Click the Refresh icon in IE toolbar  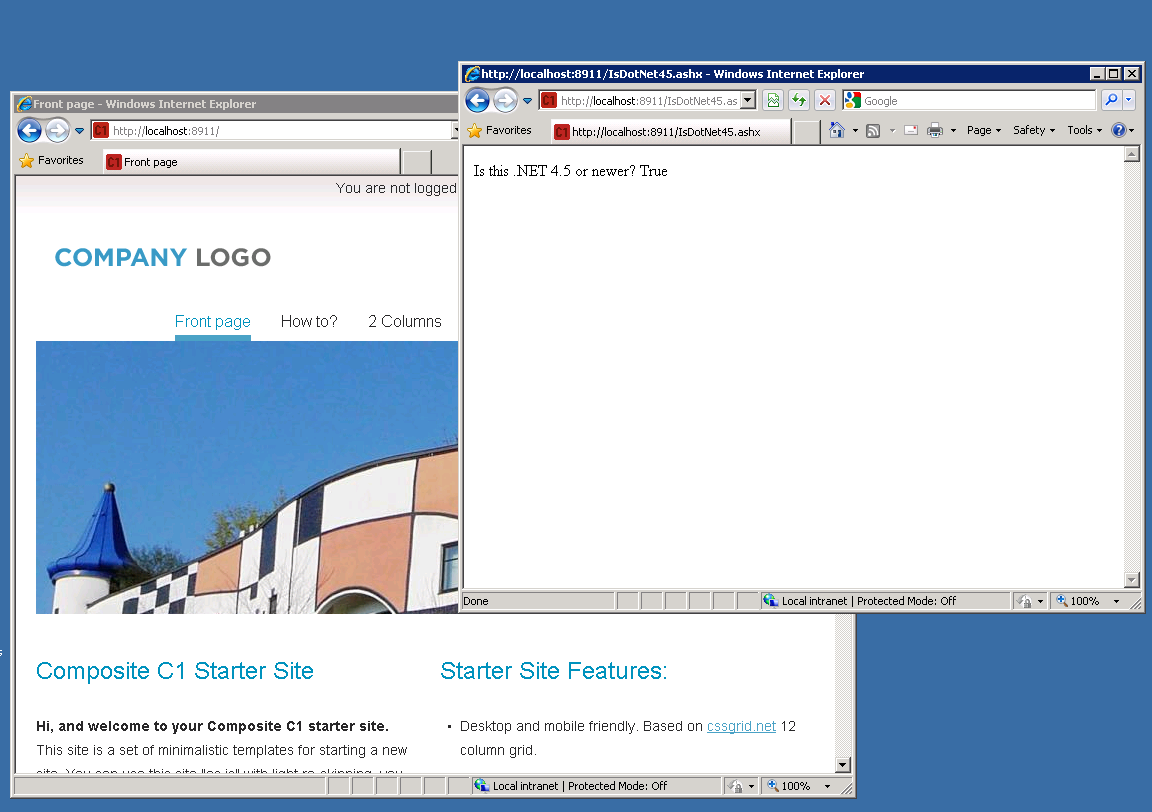tap(798, 100)
